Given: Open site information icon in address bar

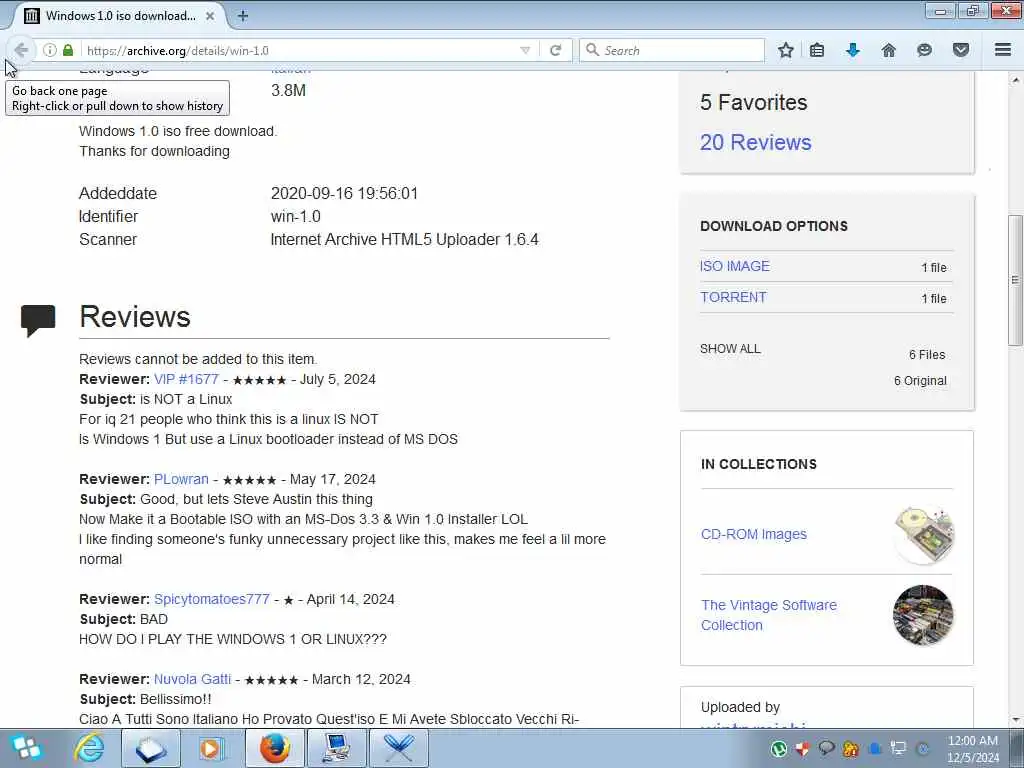Looking at the screenshot, I should tap(50, 50).
